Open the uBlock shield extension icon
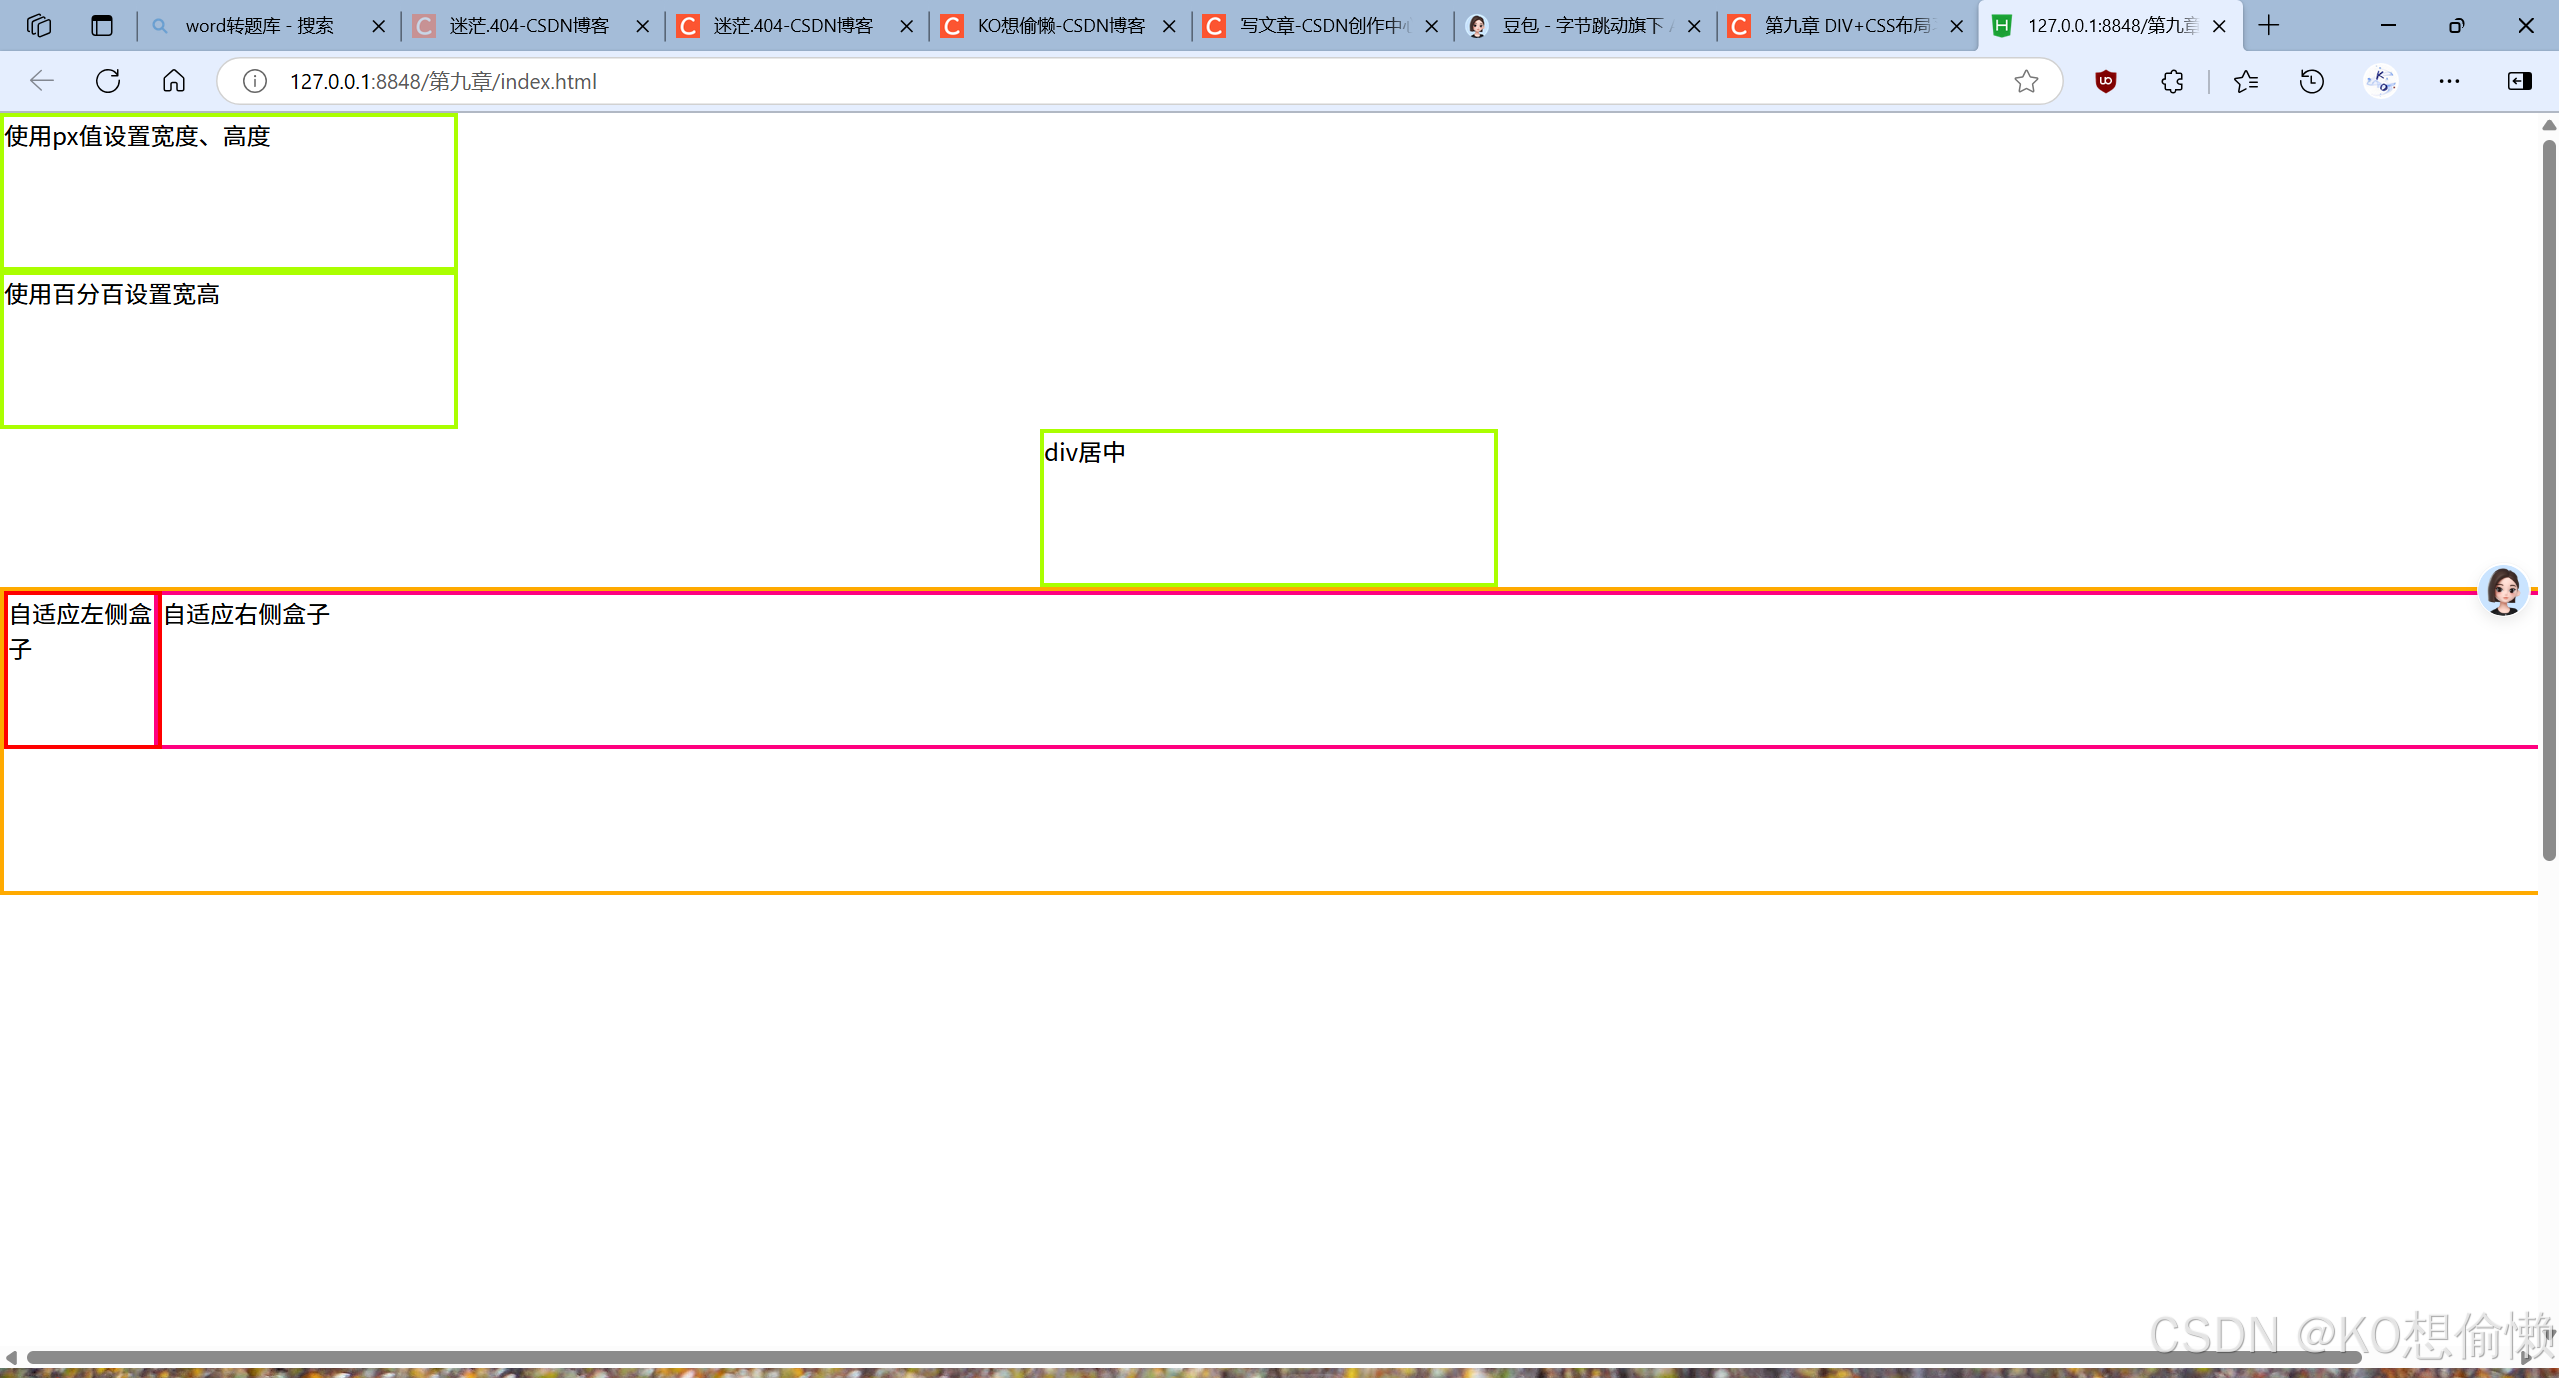2559x1378 pixels. [x=2105, y=81]
